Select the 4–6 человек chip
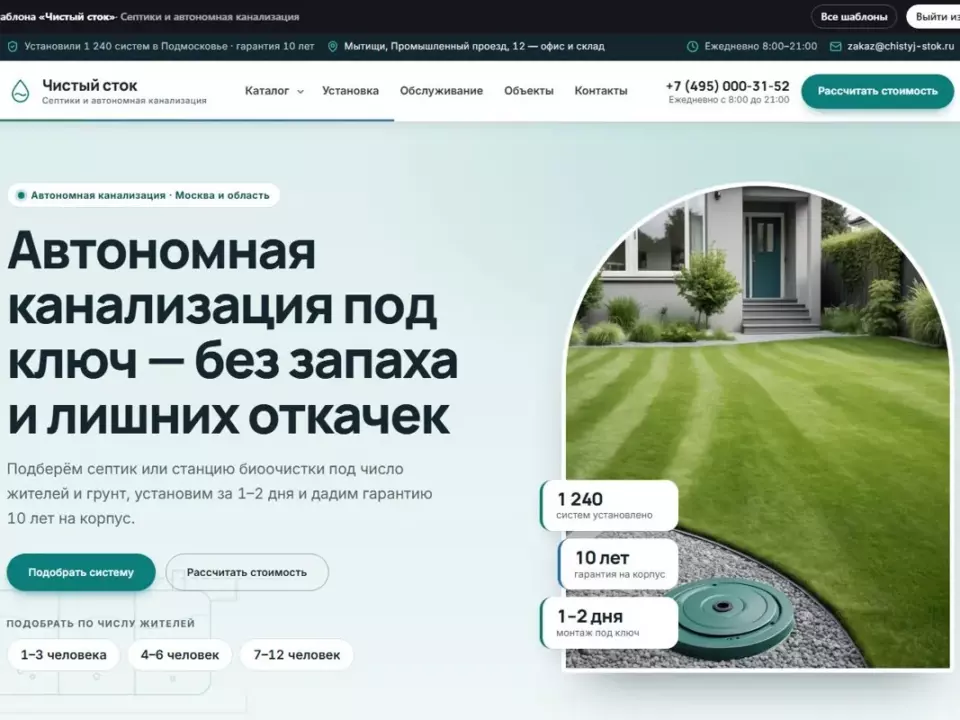Viewport: 960px width, 720px height. click(x=180, y=654)
